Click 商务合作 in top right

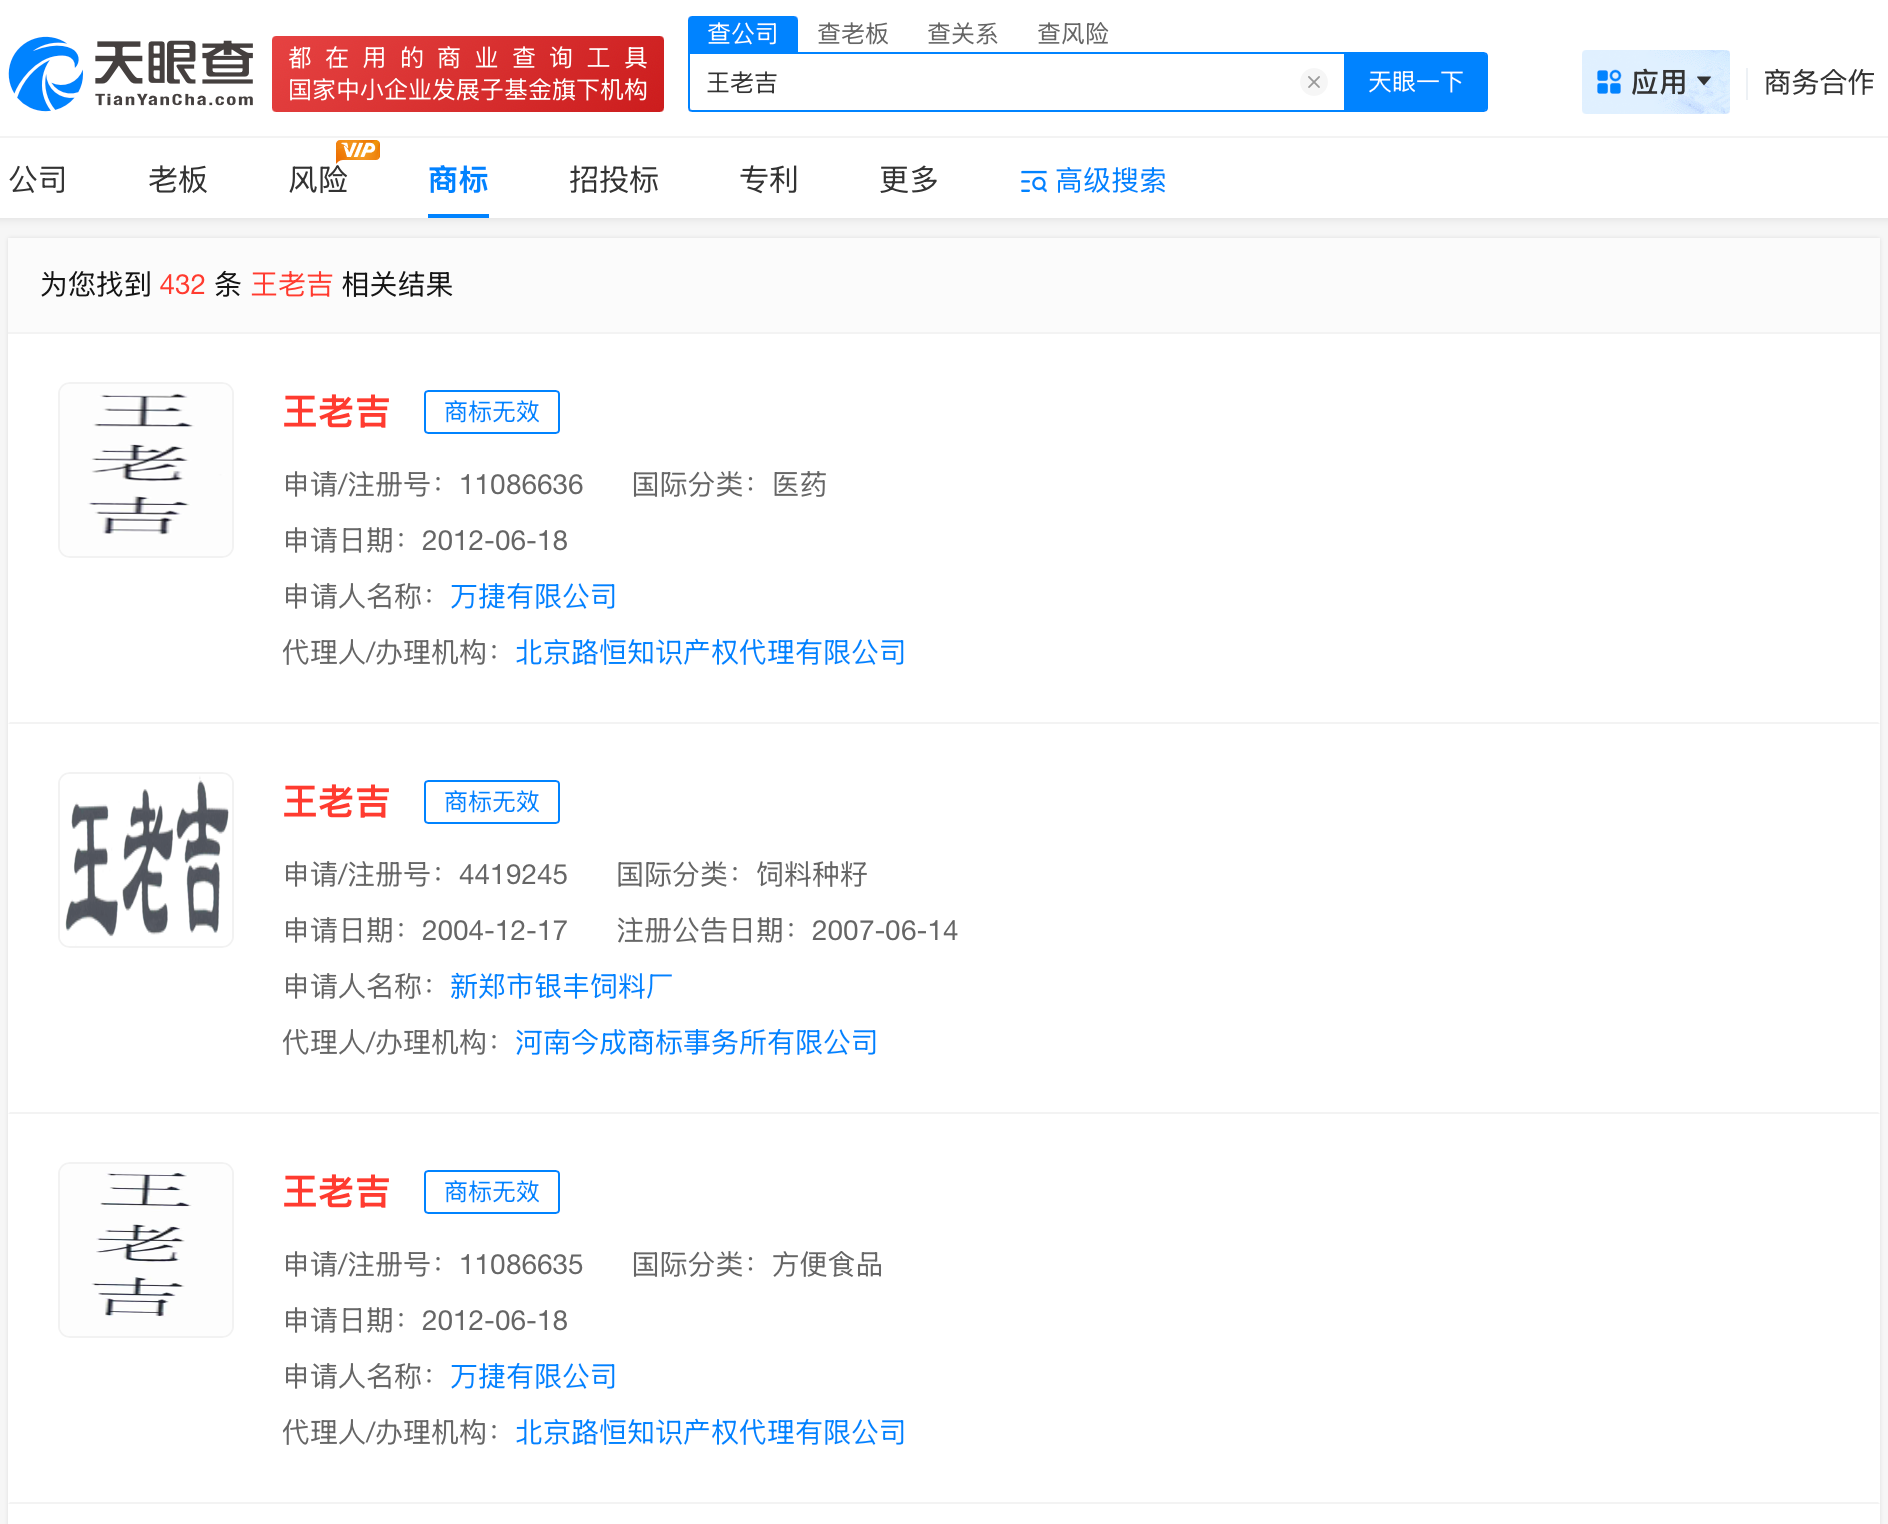coord(1818,82)
